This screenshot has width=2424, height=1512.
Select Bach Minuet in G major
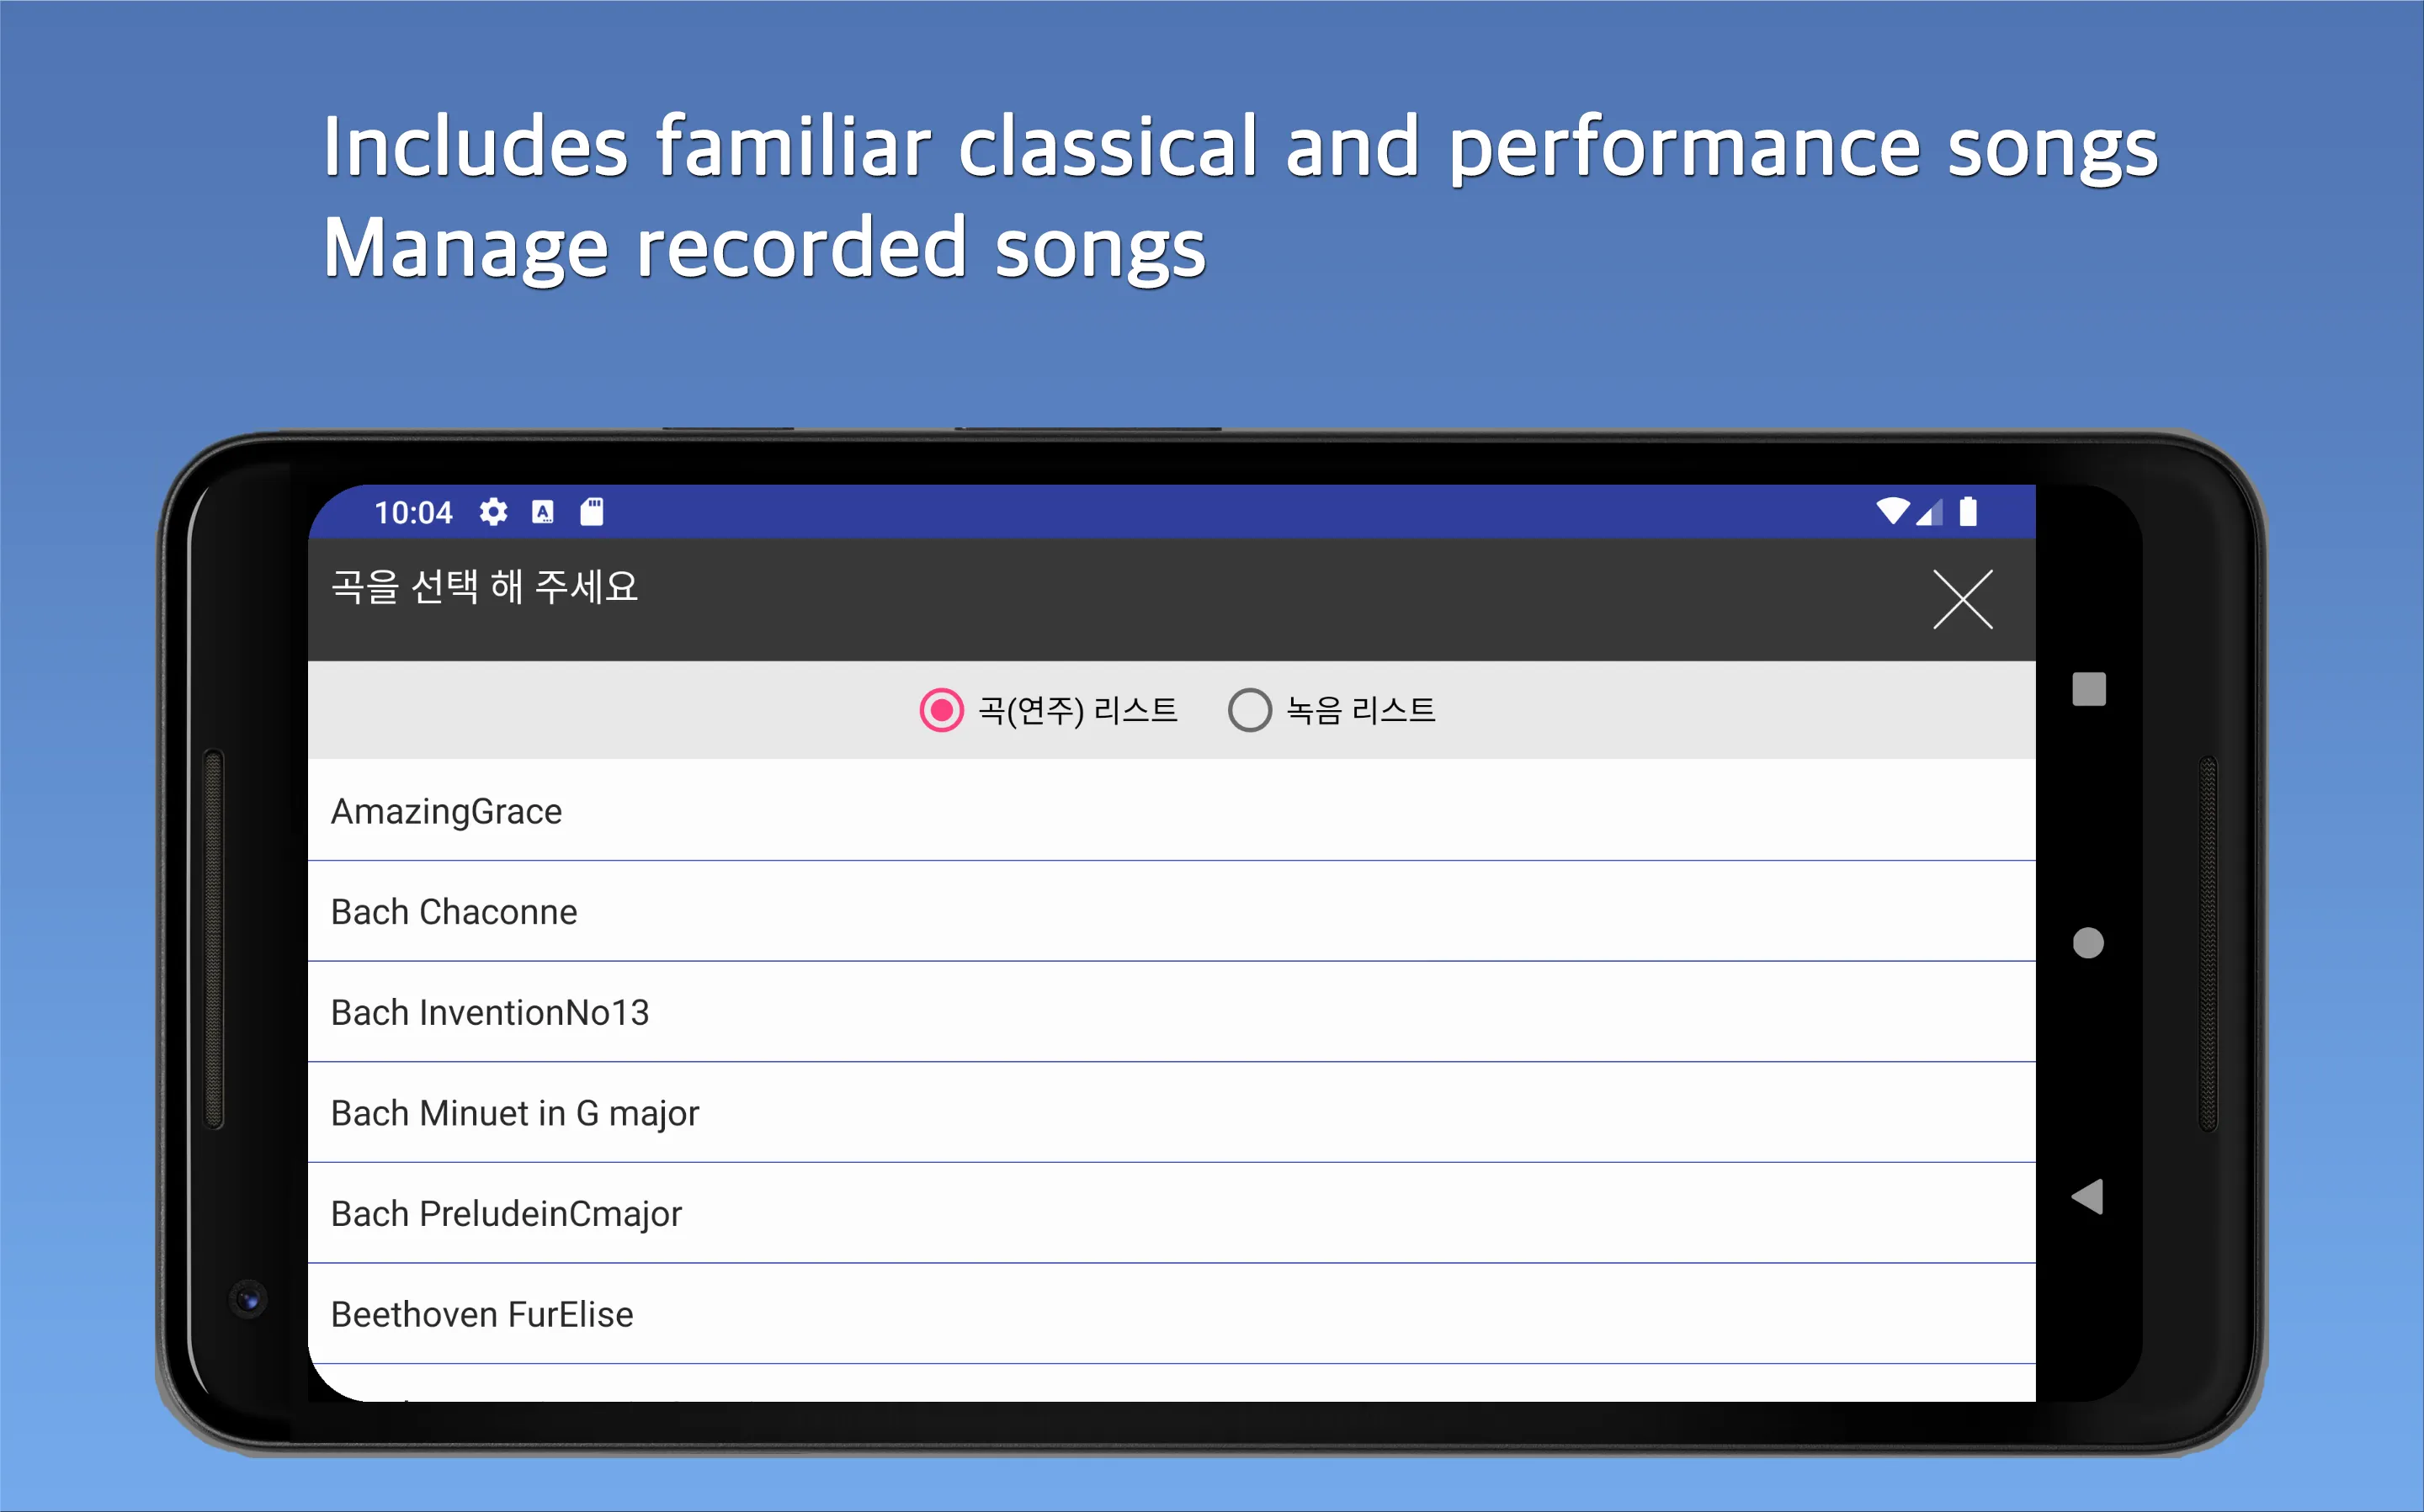(1171, 1113)
